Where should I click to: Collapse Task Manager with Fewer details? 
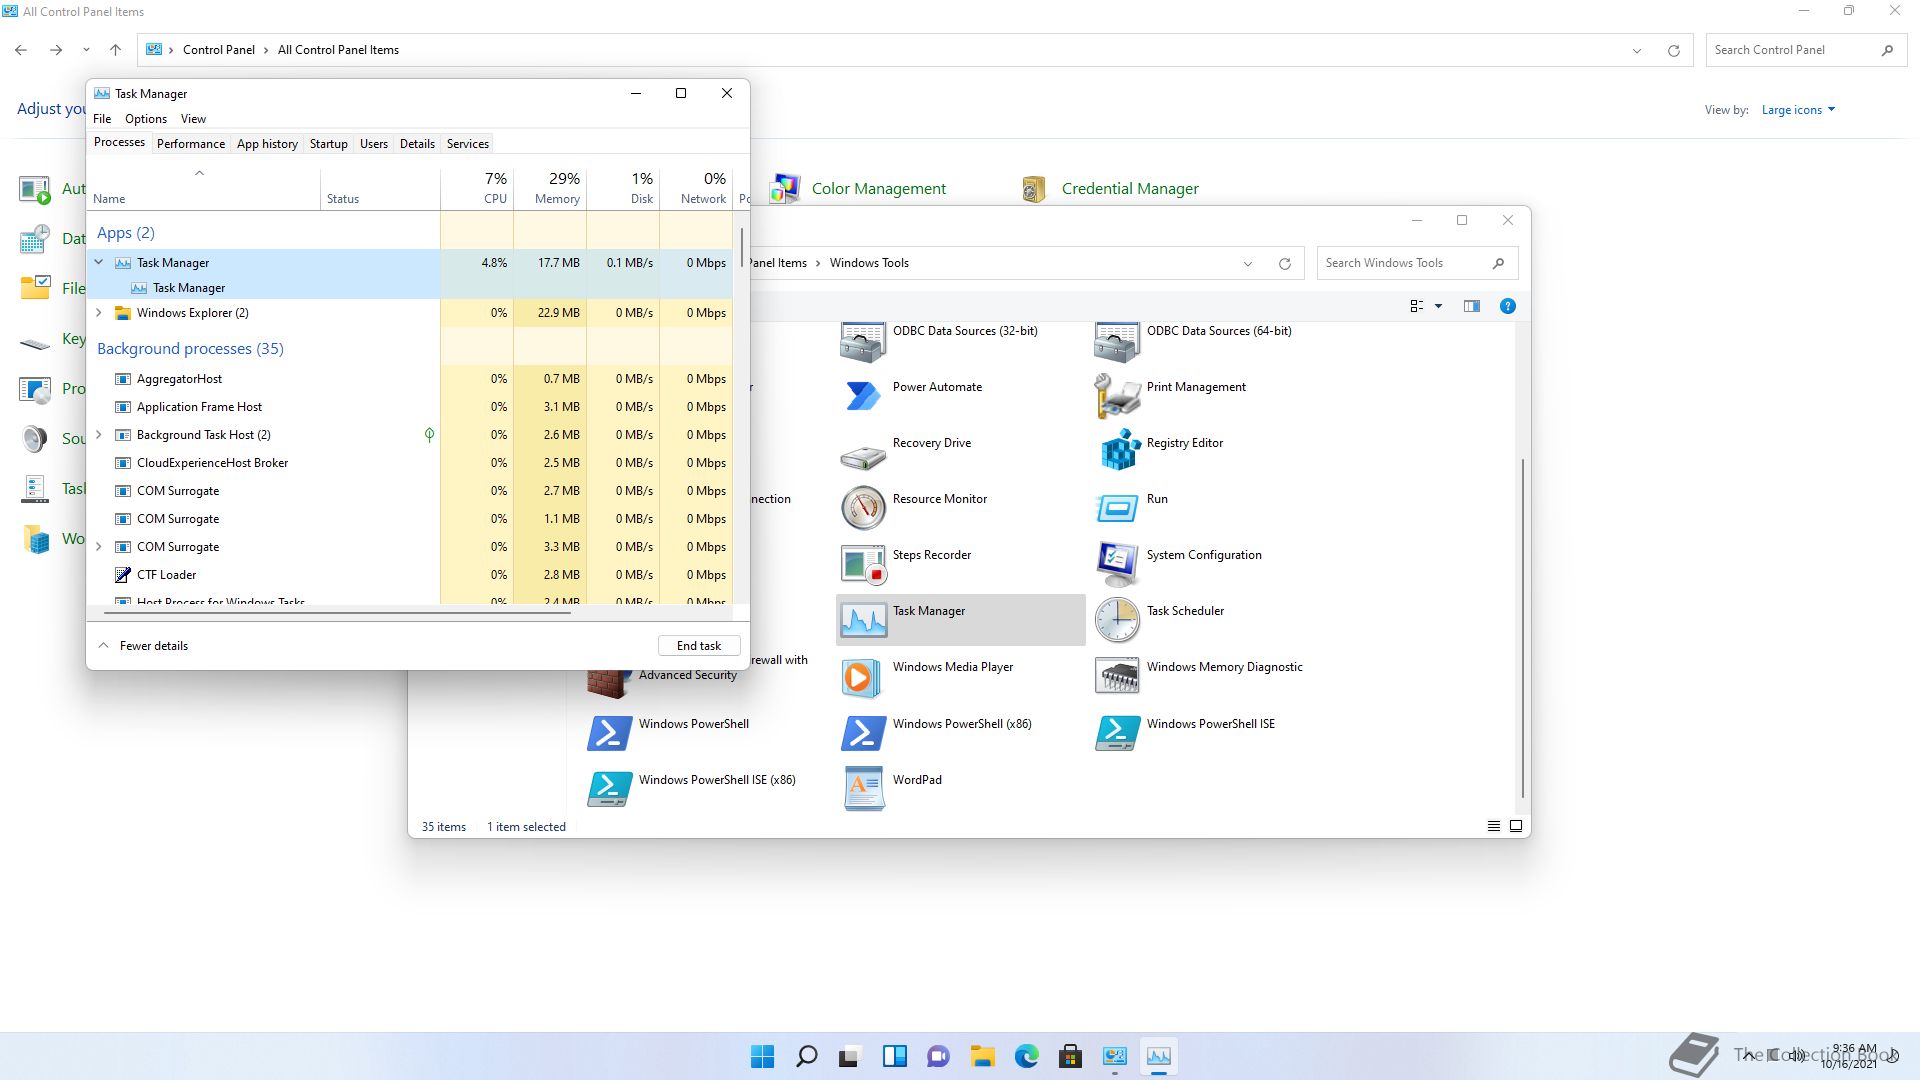[143, 646]
